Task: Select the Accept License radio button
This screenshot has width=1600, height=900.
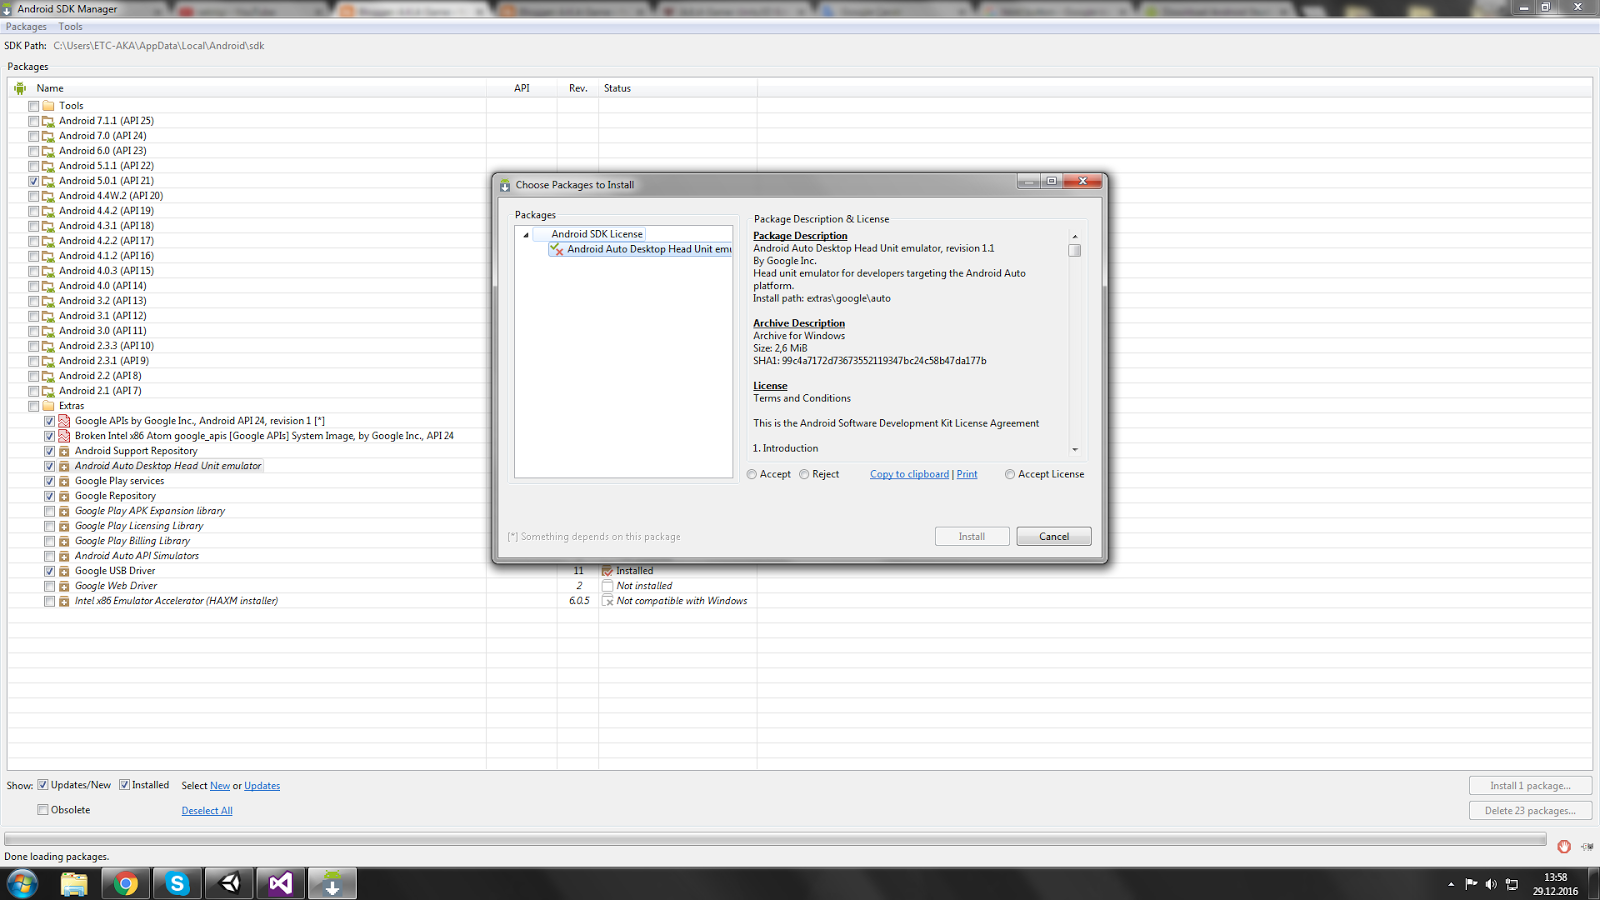Action: [1010, 475]
